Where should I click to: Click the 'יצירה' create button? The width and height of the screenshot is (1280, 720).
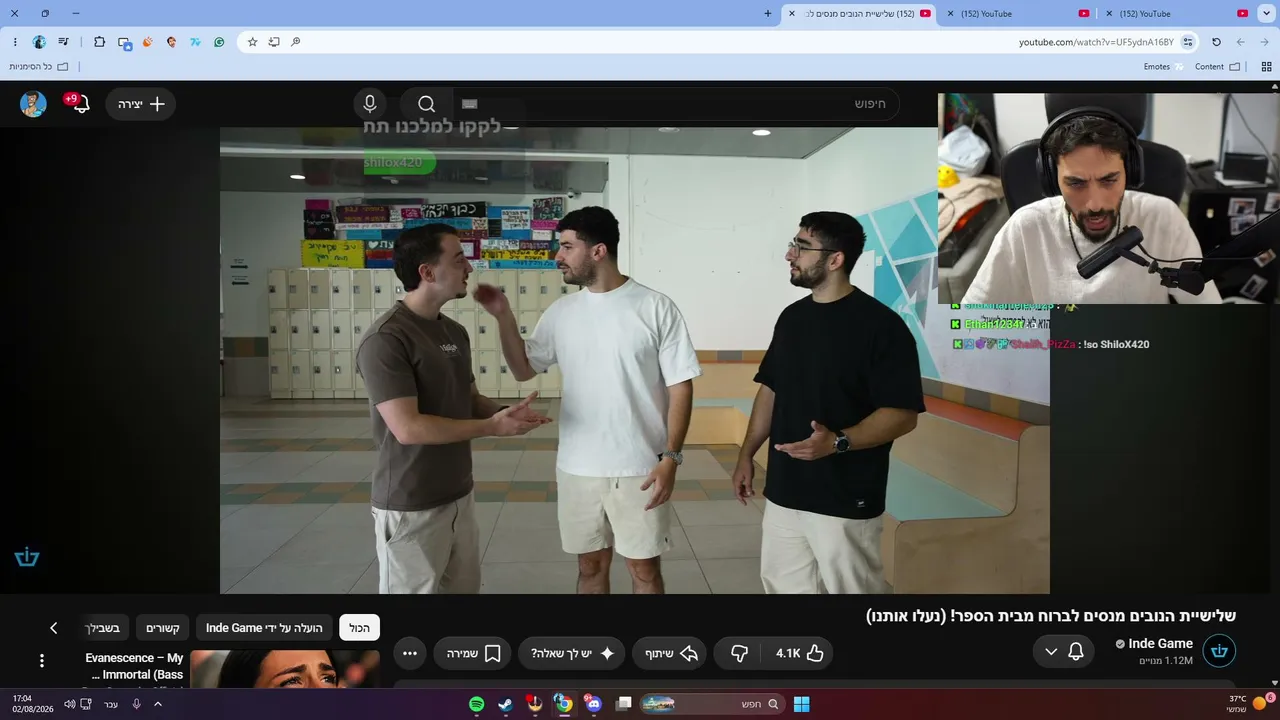pyautogui.click(x=140, y=104)
